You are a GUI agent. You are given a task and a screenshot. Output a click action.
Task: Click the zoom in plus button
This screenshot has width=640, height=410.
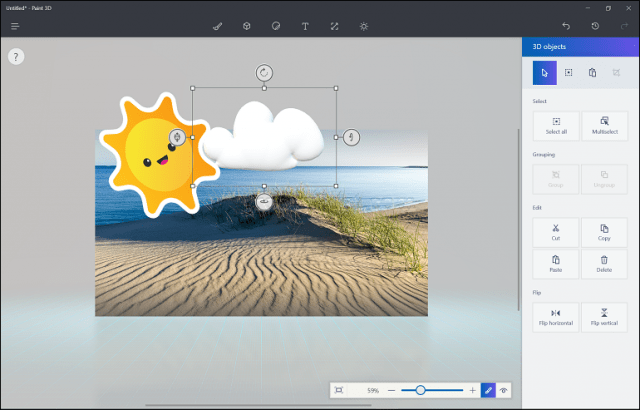(472, 390)
